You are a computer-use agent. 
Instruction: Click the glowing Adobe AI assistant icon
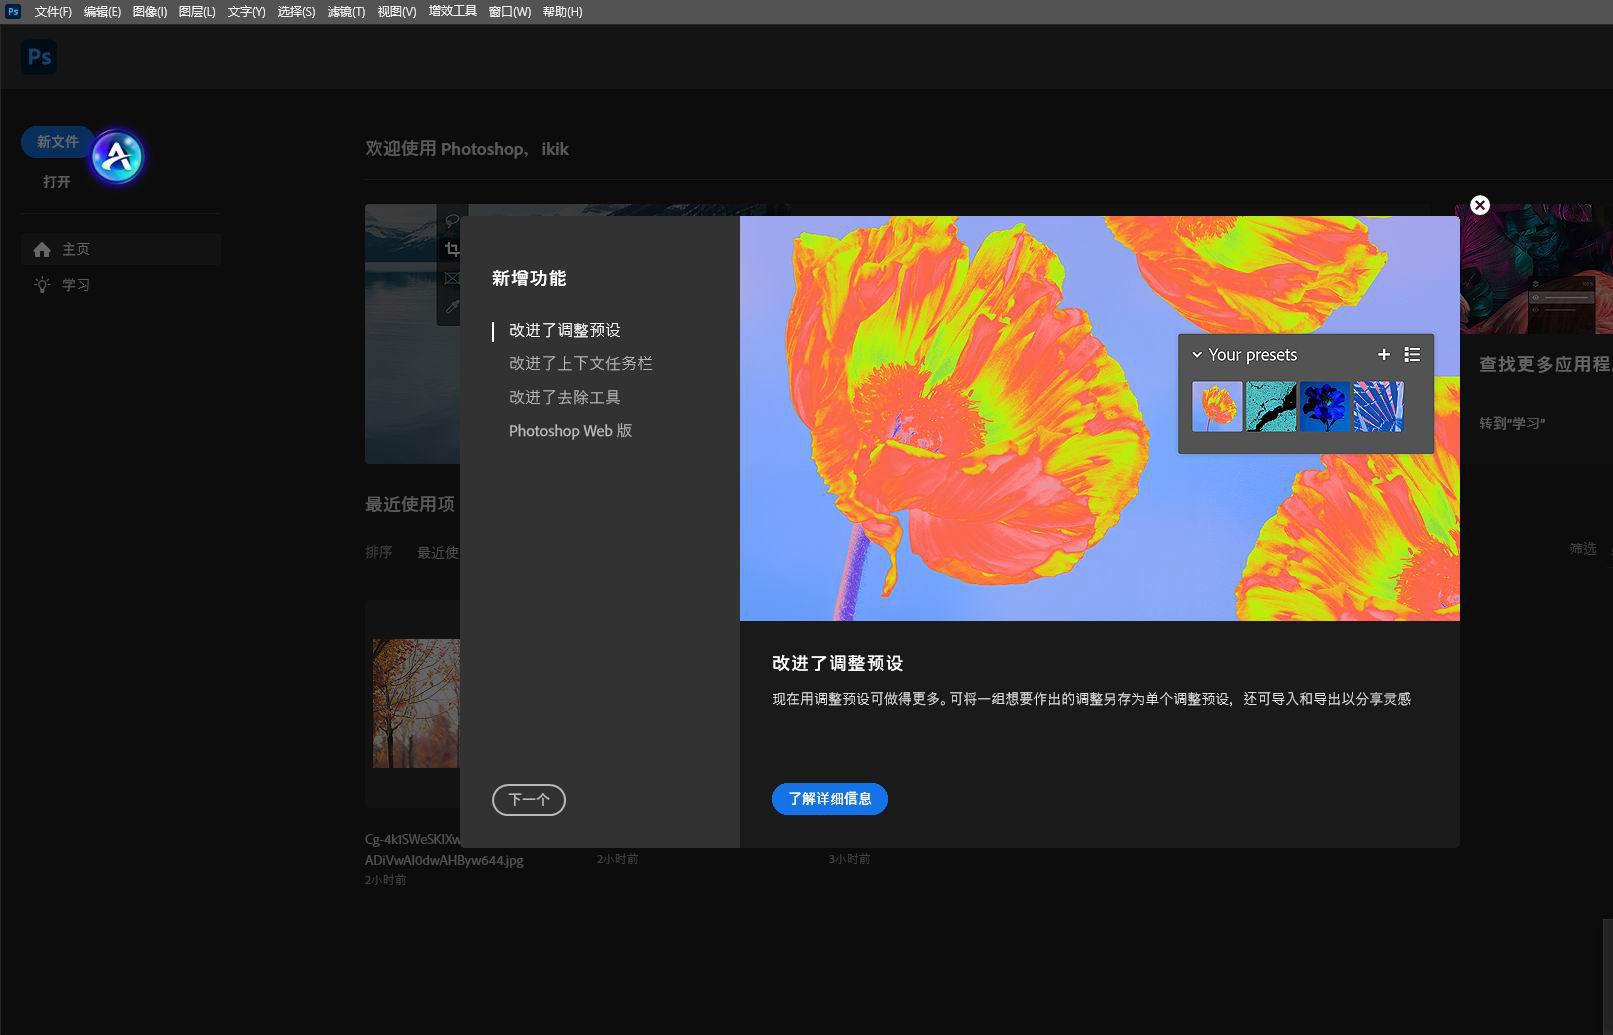pyautogui.click(x=117, y=156)
